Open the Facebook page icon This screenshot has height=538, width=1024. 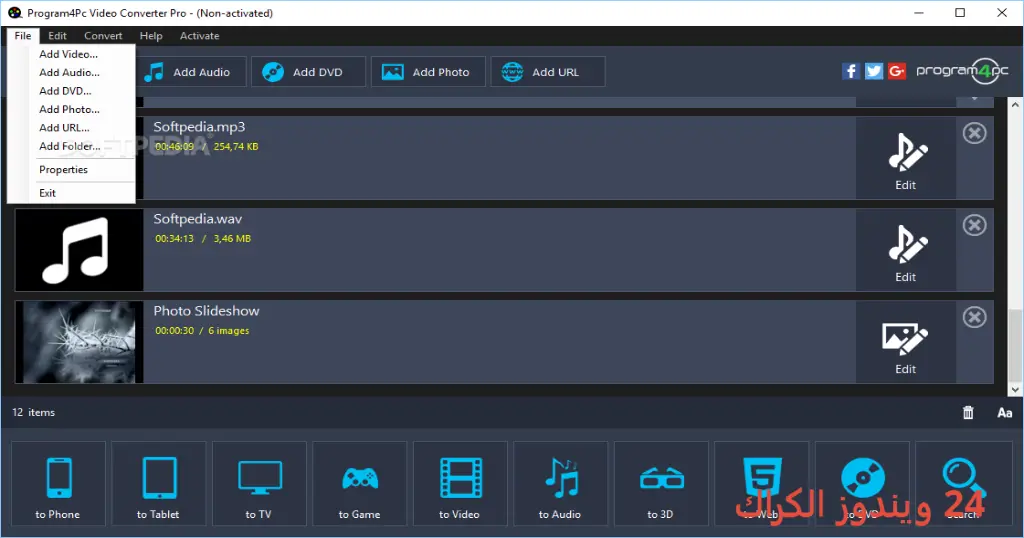click(850, 71)
